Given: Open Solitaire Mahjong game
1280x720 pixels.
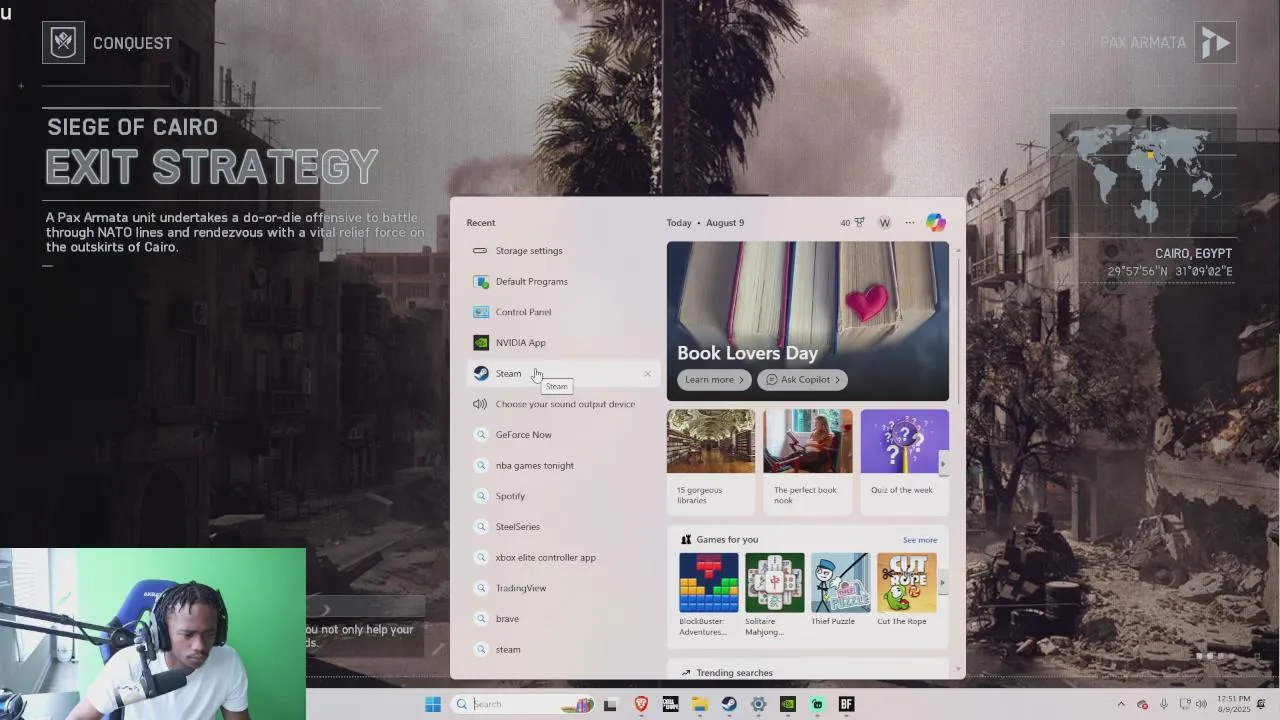Looking at the screenshot, I should [774, 595].
